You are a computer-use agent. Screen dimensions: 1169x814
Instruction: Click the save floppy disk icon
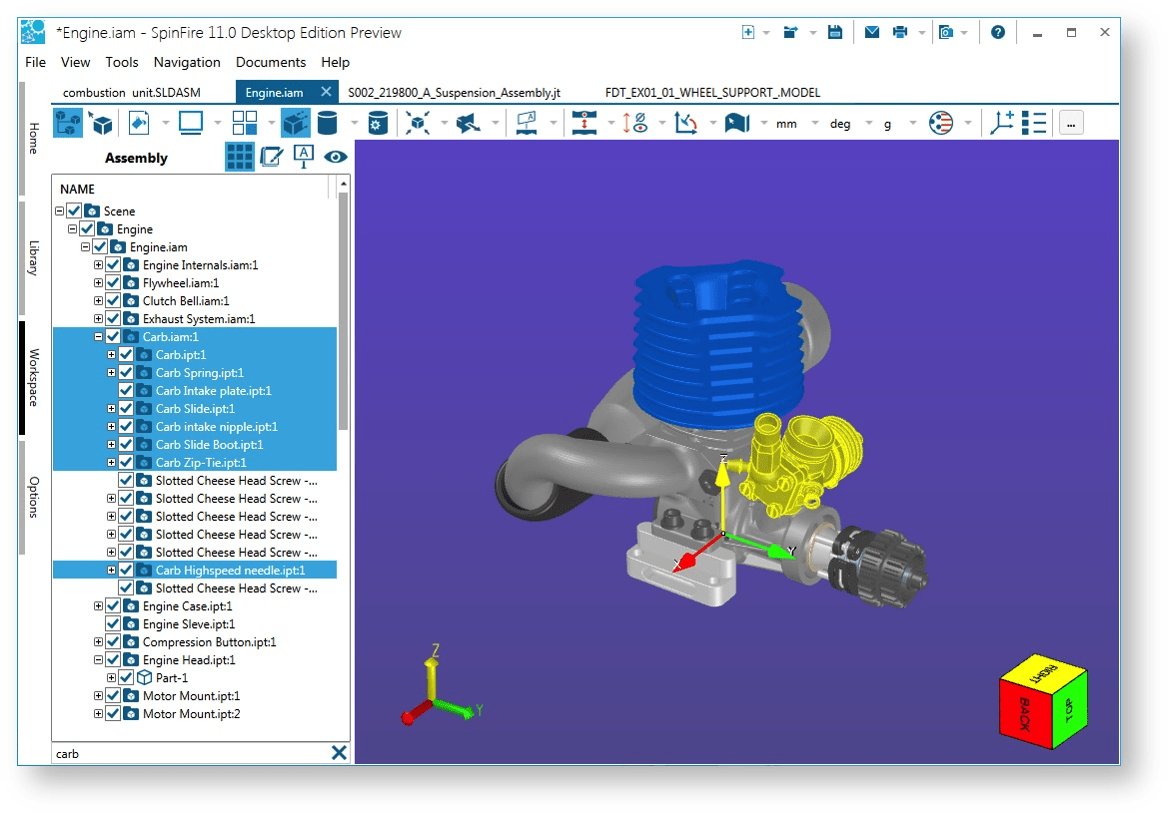[835, 32]
